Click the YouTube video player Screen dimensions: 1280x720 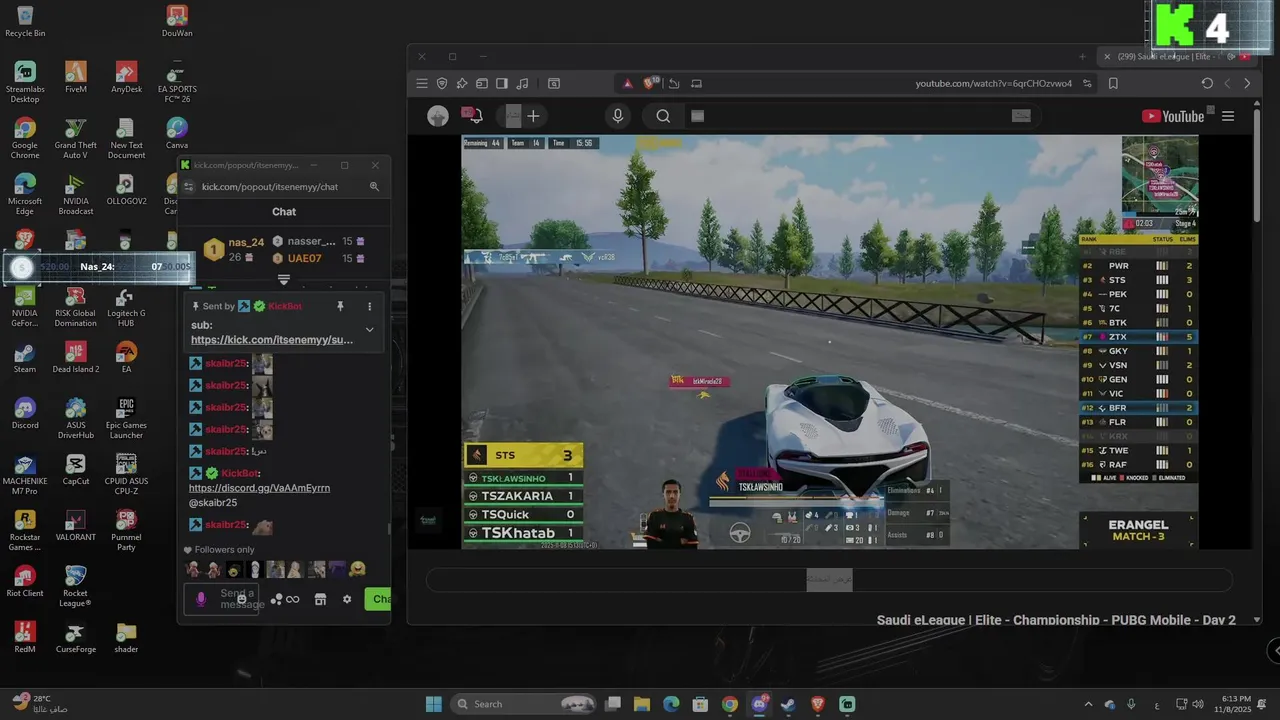pos(829,342)
